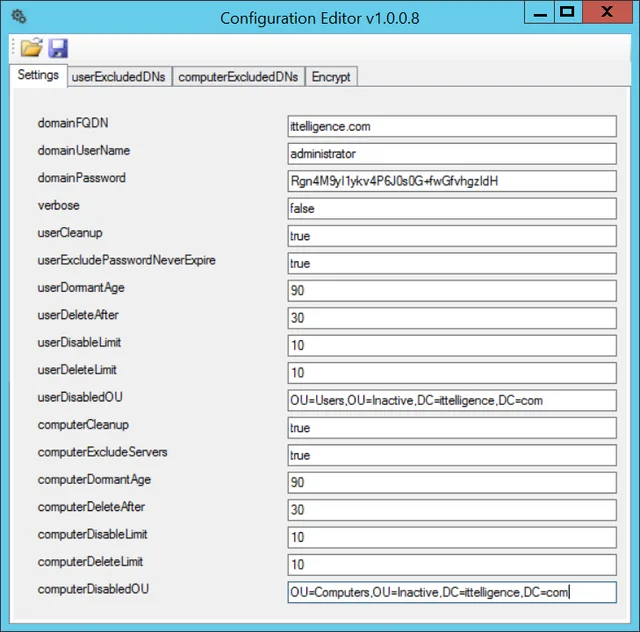Close the Configuration Editor window
The width and height of the screenshot is (640, 632).
[607, 12]
